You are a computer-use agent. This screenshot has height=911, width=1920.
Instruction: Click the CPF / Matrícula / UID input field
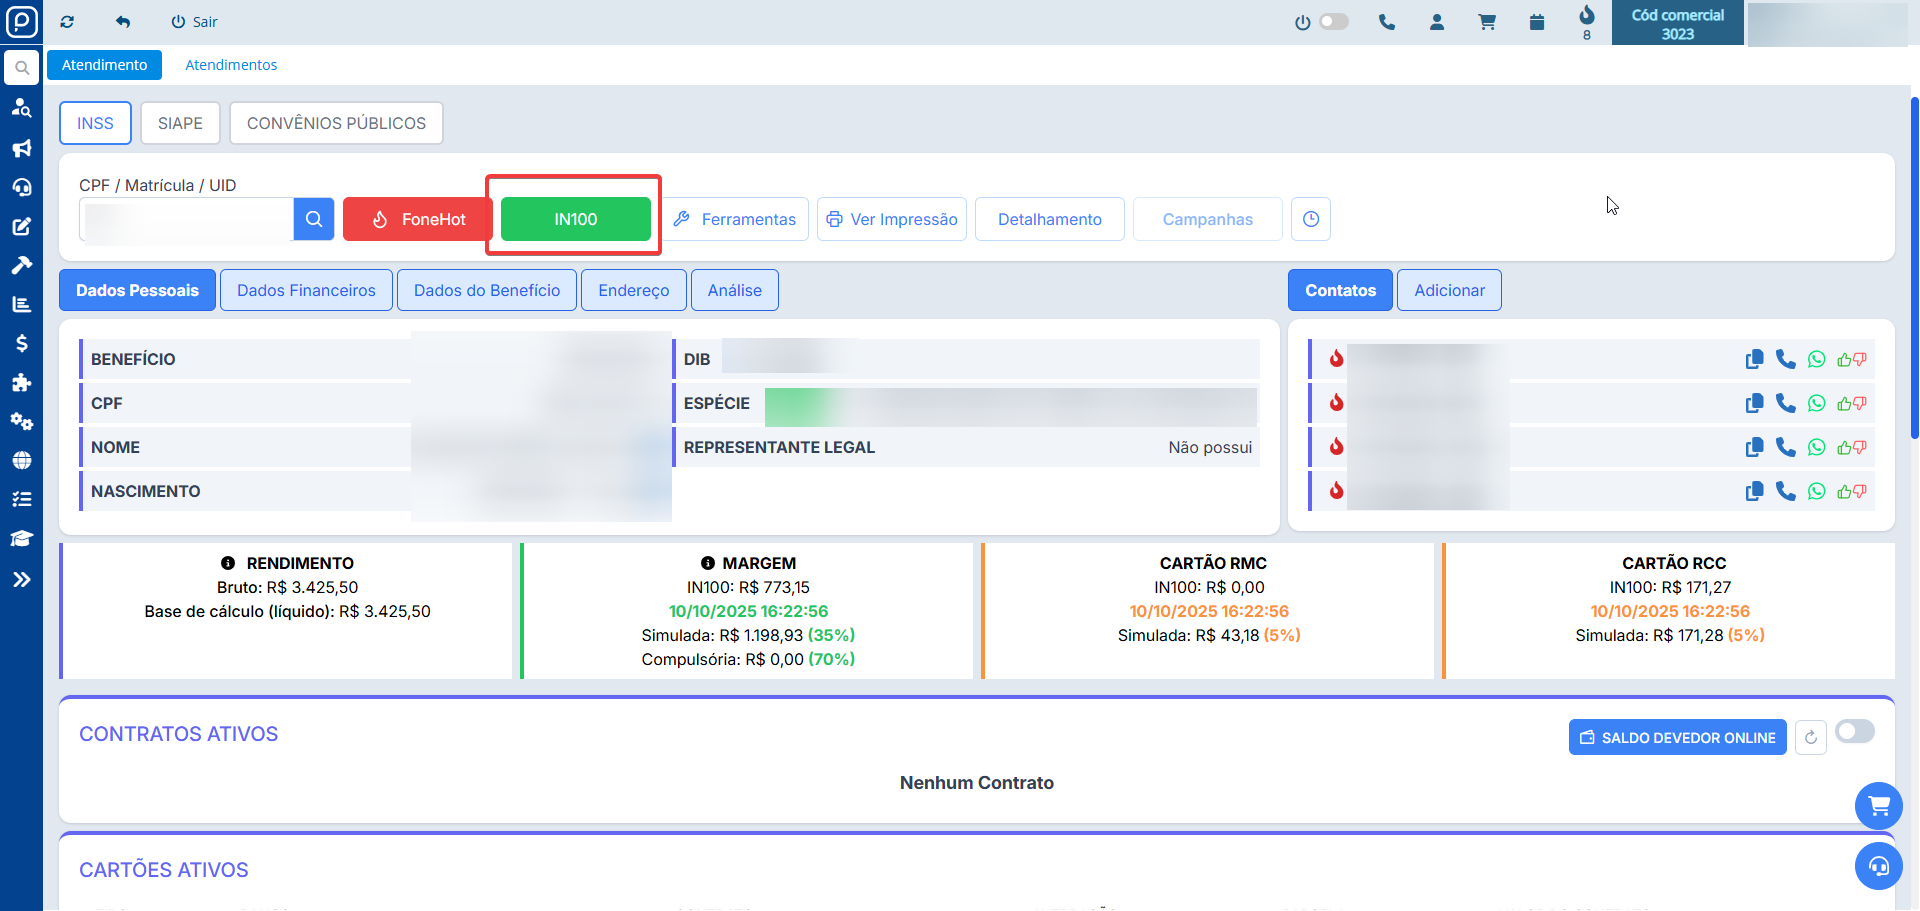(x=187, y=219)
